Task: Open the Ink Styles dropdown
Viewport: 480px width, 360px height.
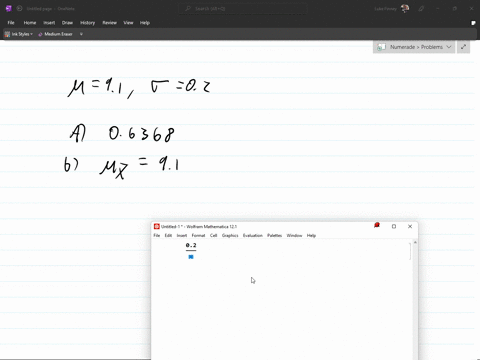Action: pyautogui.click(x=19, y=34)
